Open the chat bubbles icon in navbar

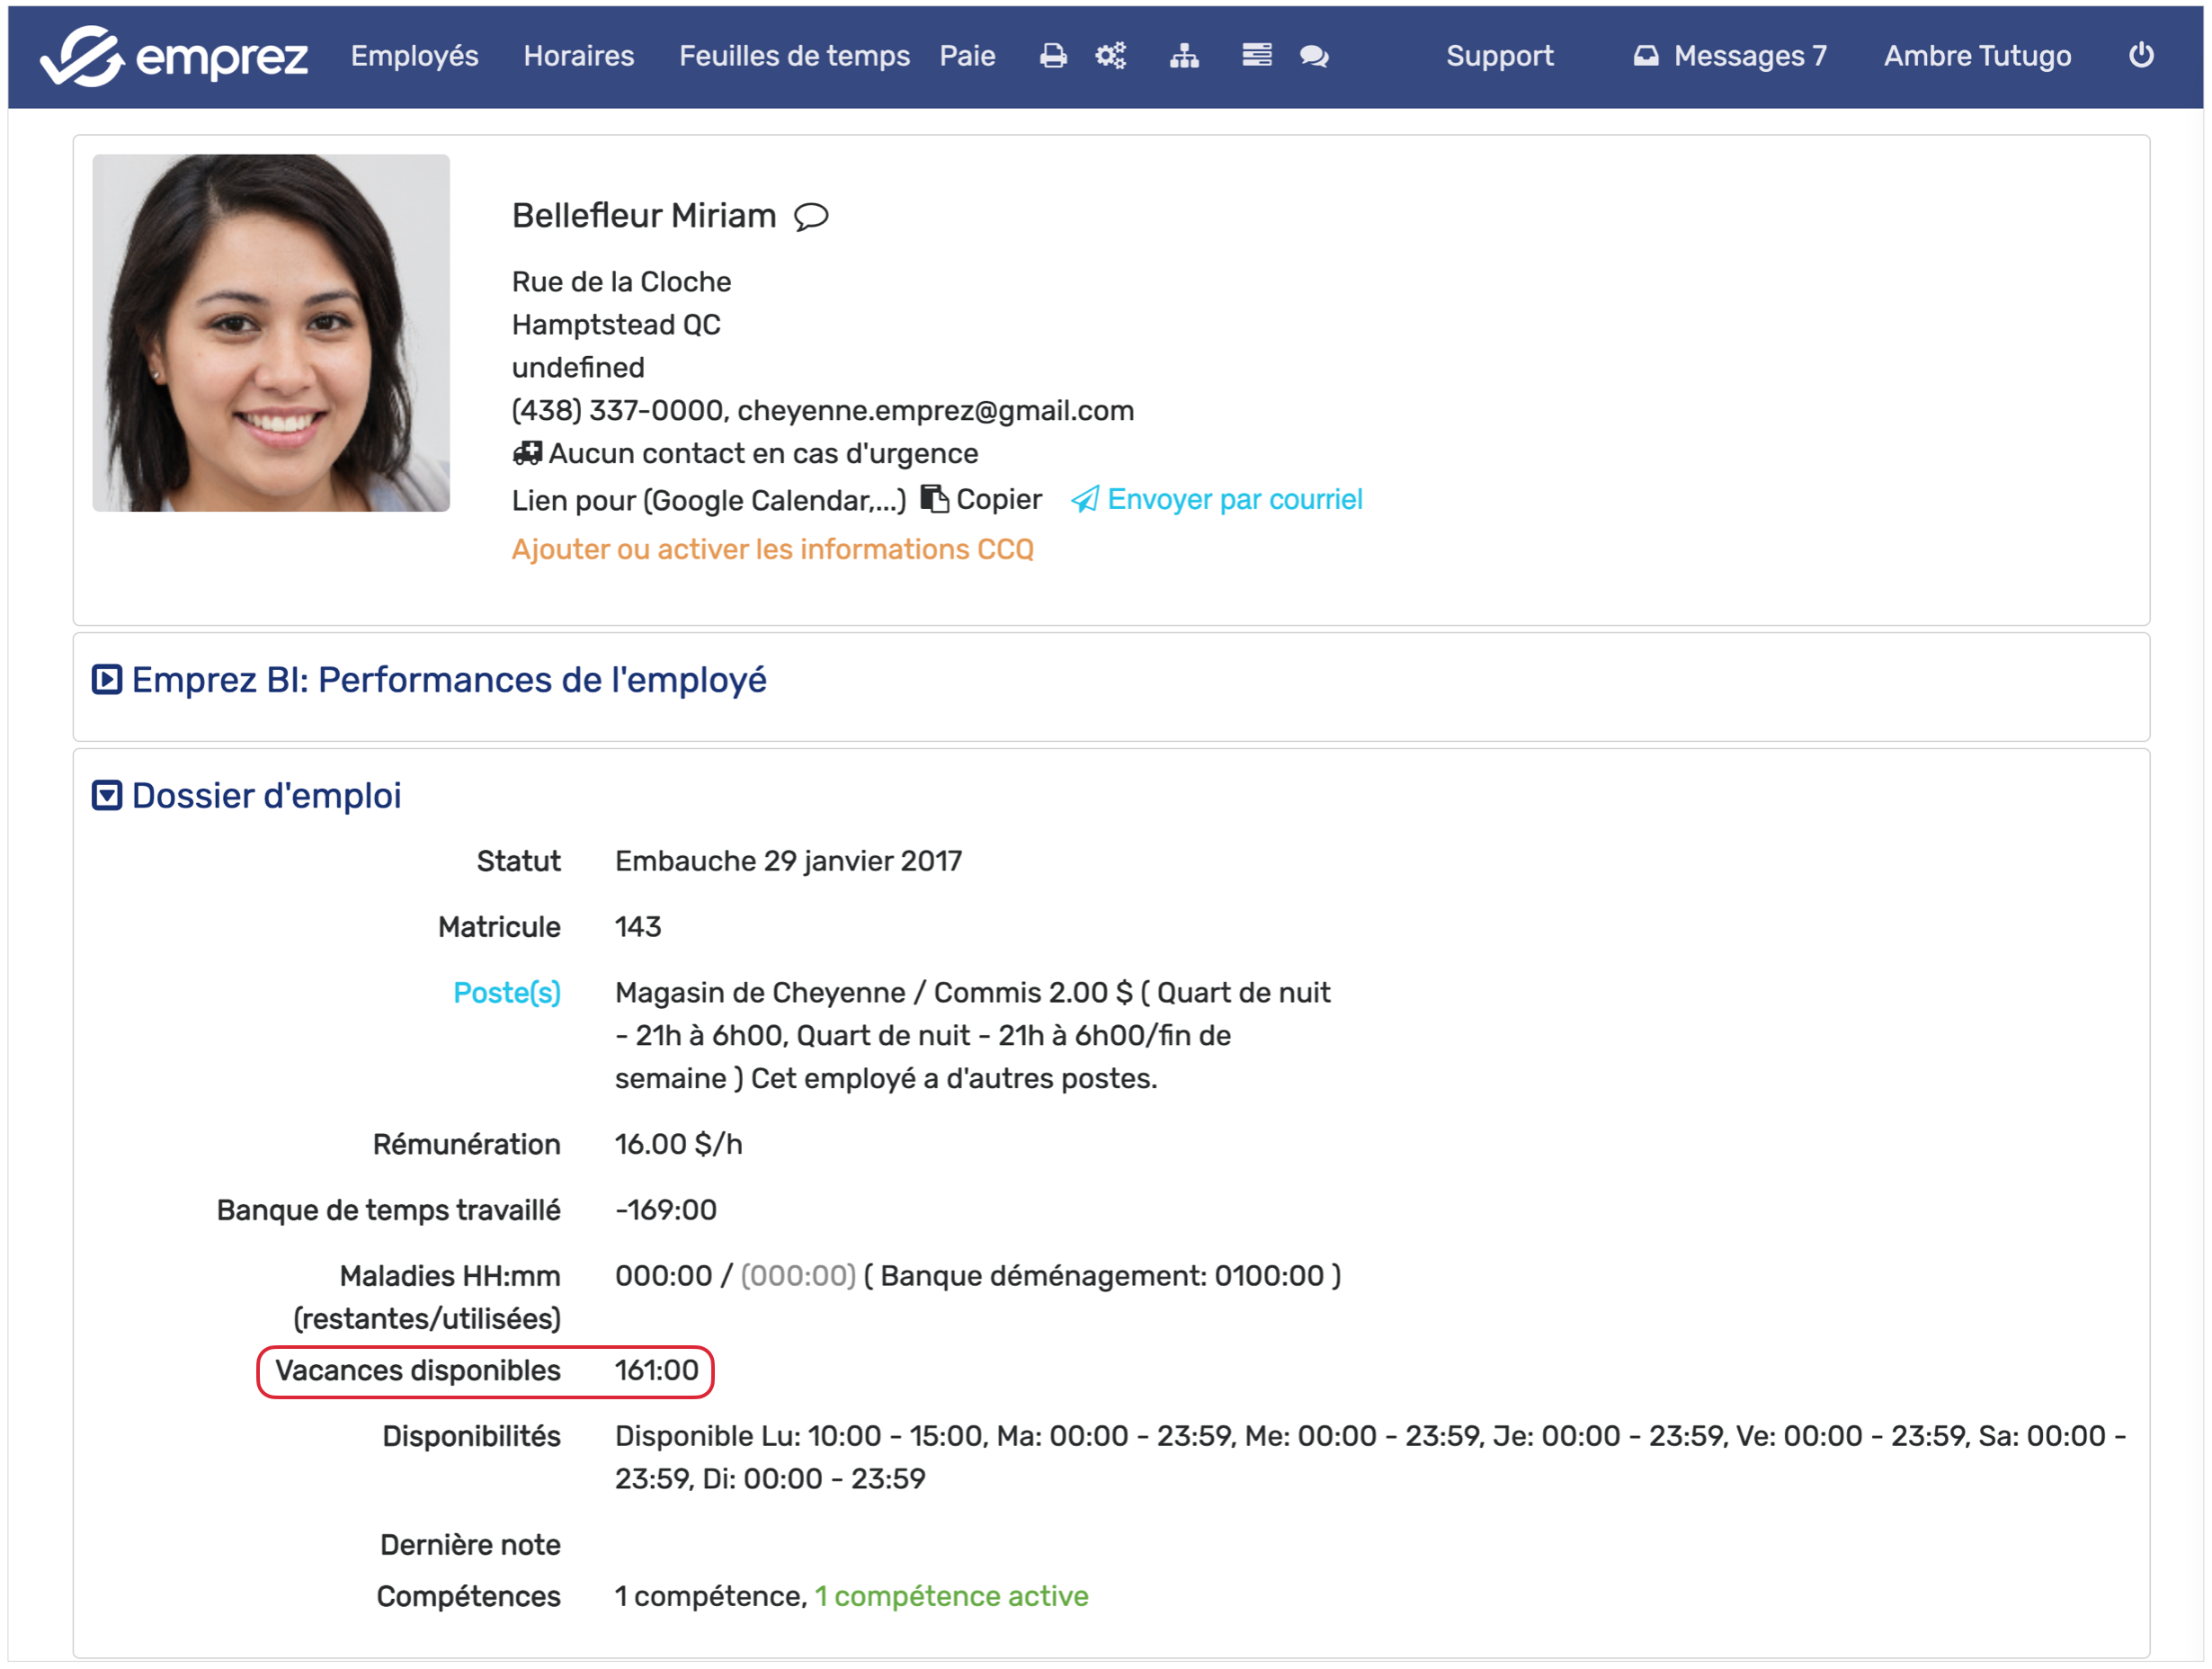tap(1314, 56)
